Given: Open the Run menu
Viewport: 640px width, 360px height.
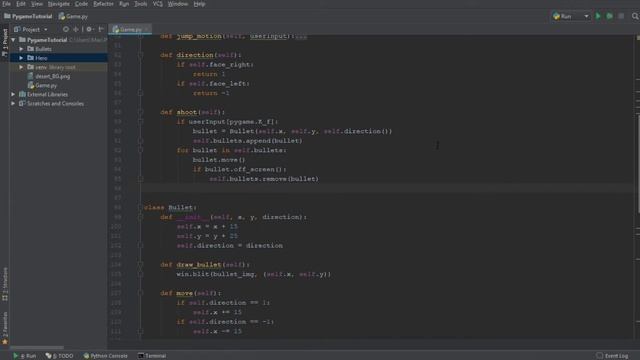Looking at the screenshot, I should (x=124, y=4).
